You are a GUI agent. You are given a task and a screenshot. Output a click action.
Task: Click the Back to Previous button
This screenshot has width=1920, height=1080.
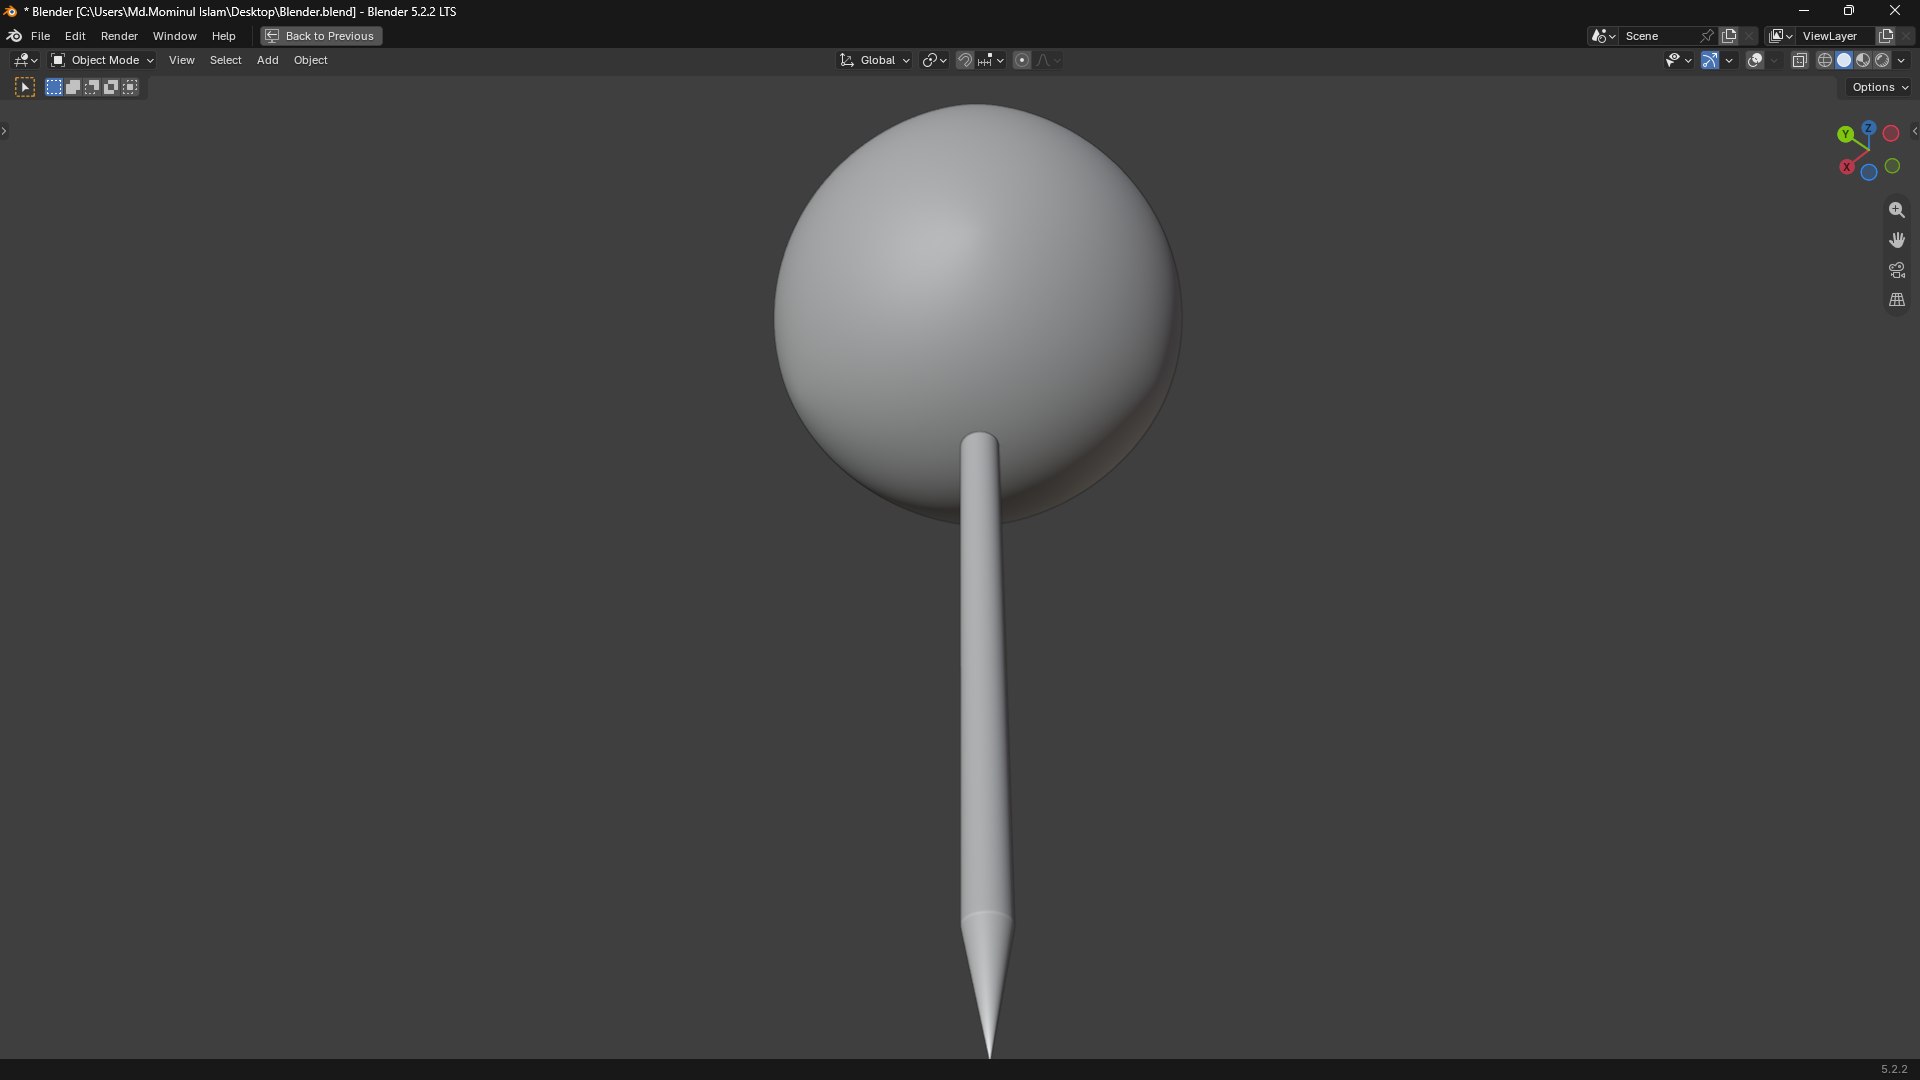click(321, 36)
